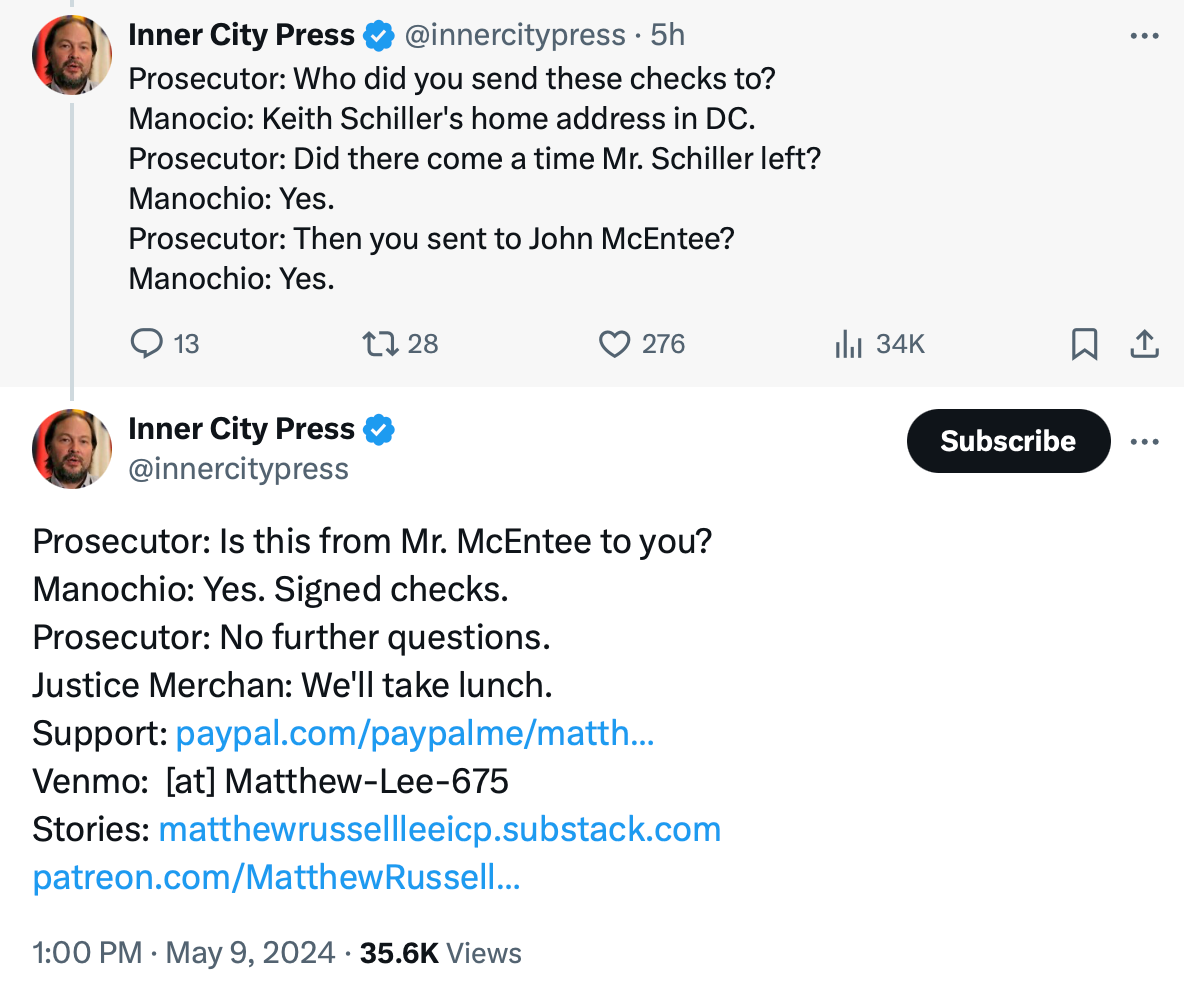Share the lunch break tweet
This screenshot has width=1184, height=994.
pos(1146,343)
